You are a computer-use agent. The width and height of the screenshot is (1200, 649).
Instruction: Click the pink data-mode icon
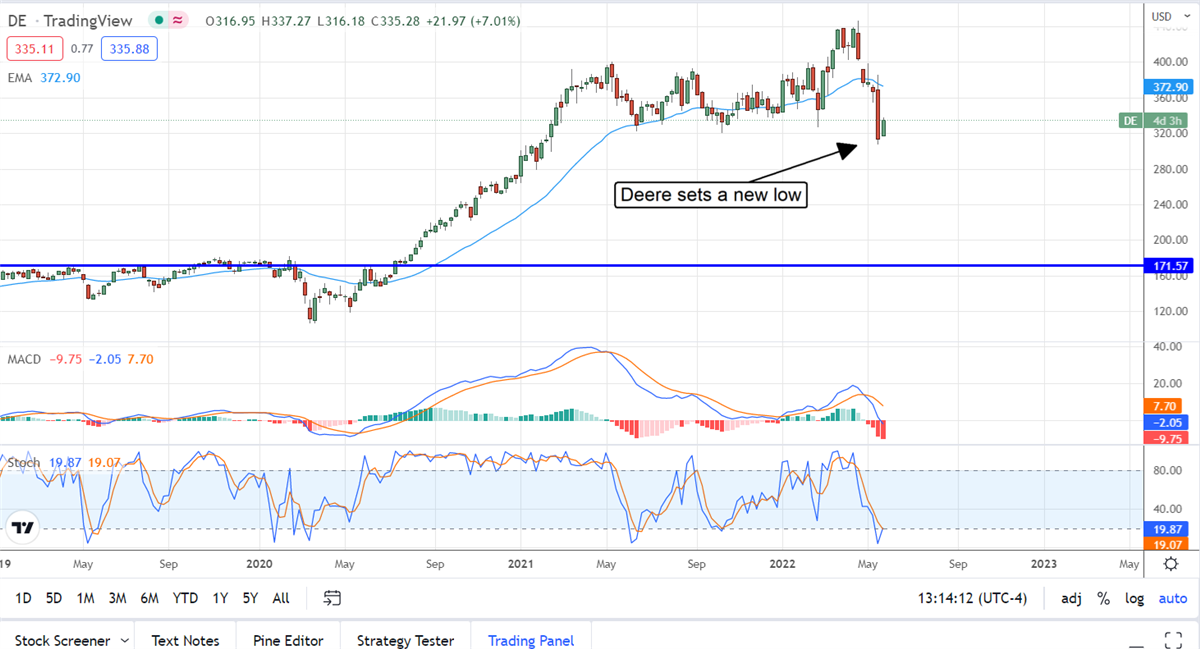(x=177, y=21)
